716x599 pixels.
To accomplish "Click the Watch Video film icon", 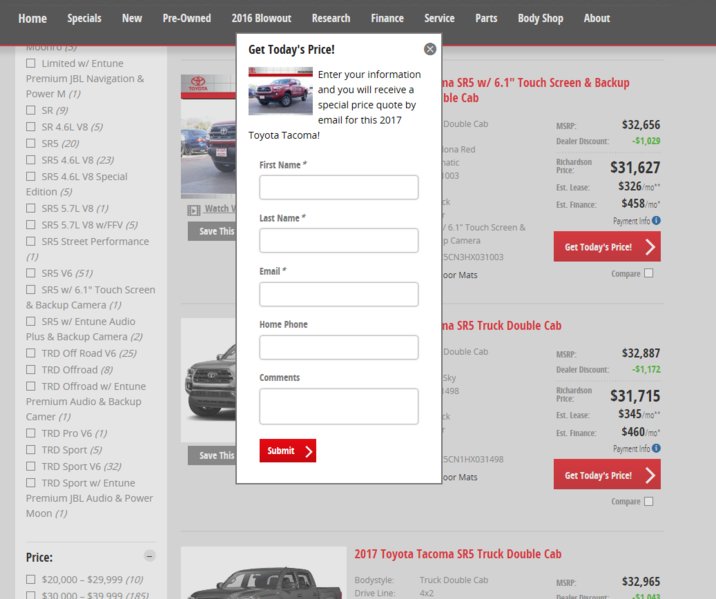I will 194,210.
